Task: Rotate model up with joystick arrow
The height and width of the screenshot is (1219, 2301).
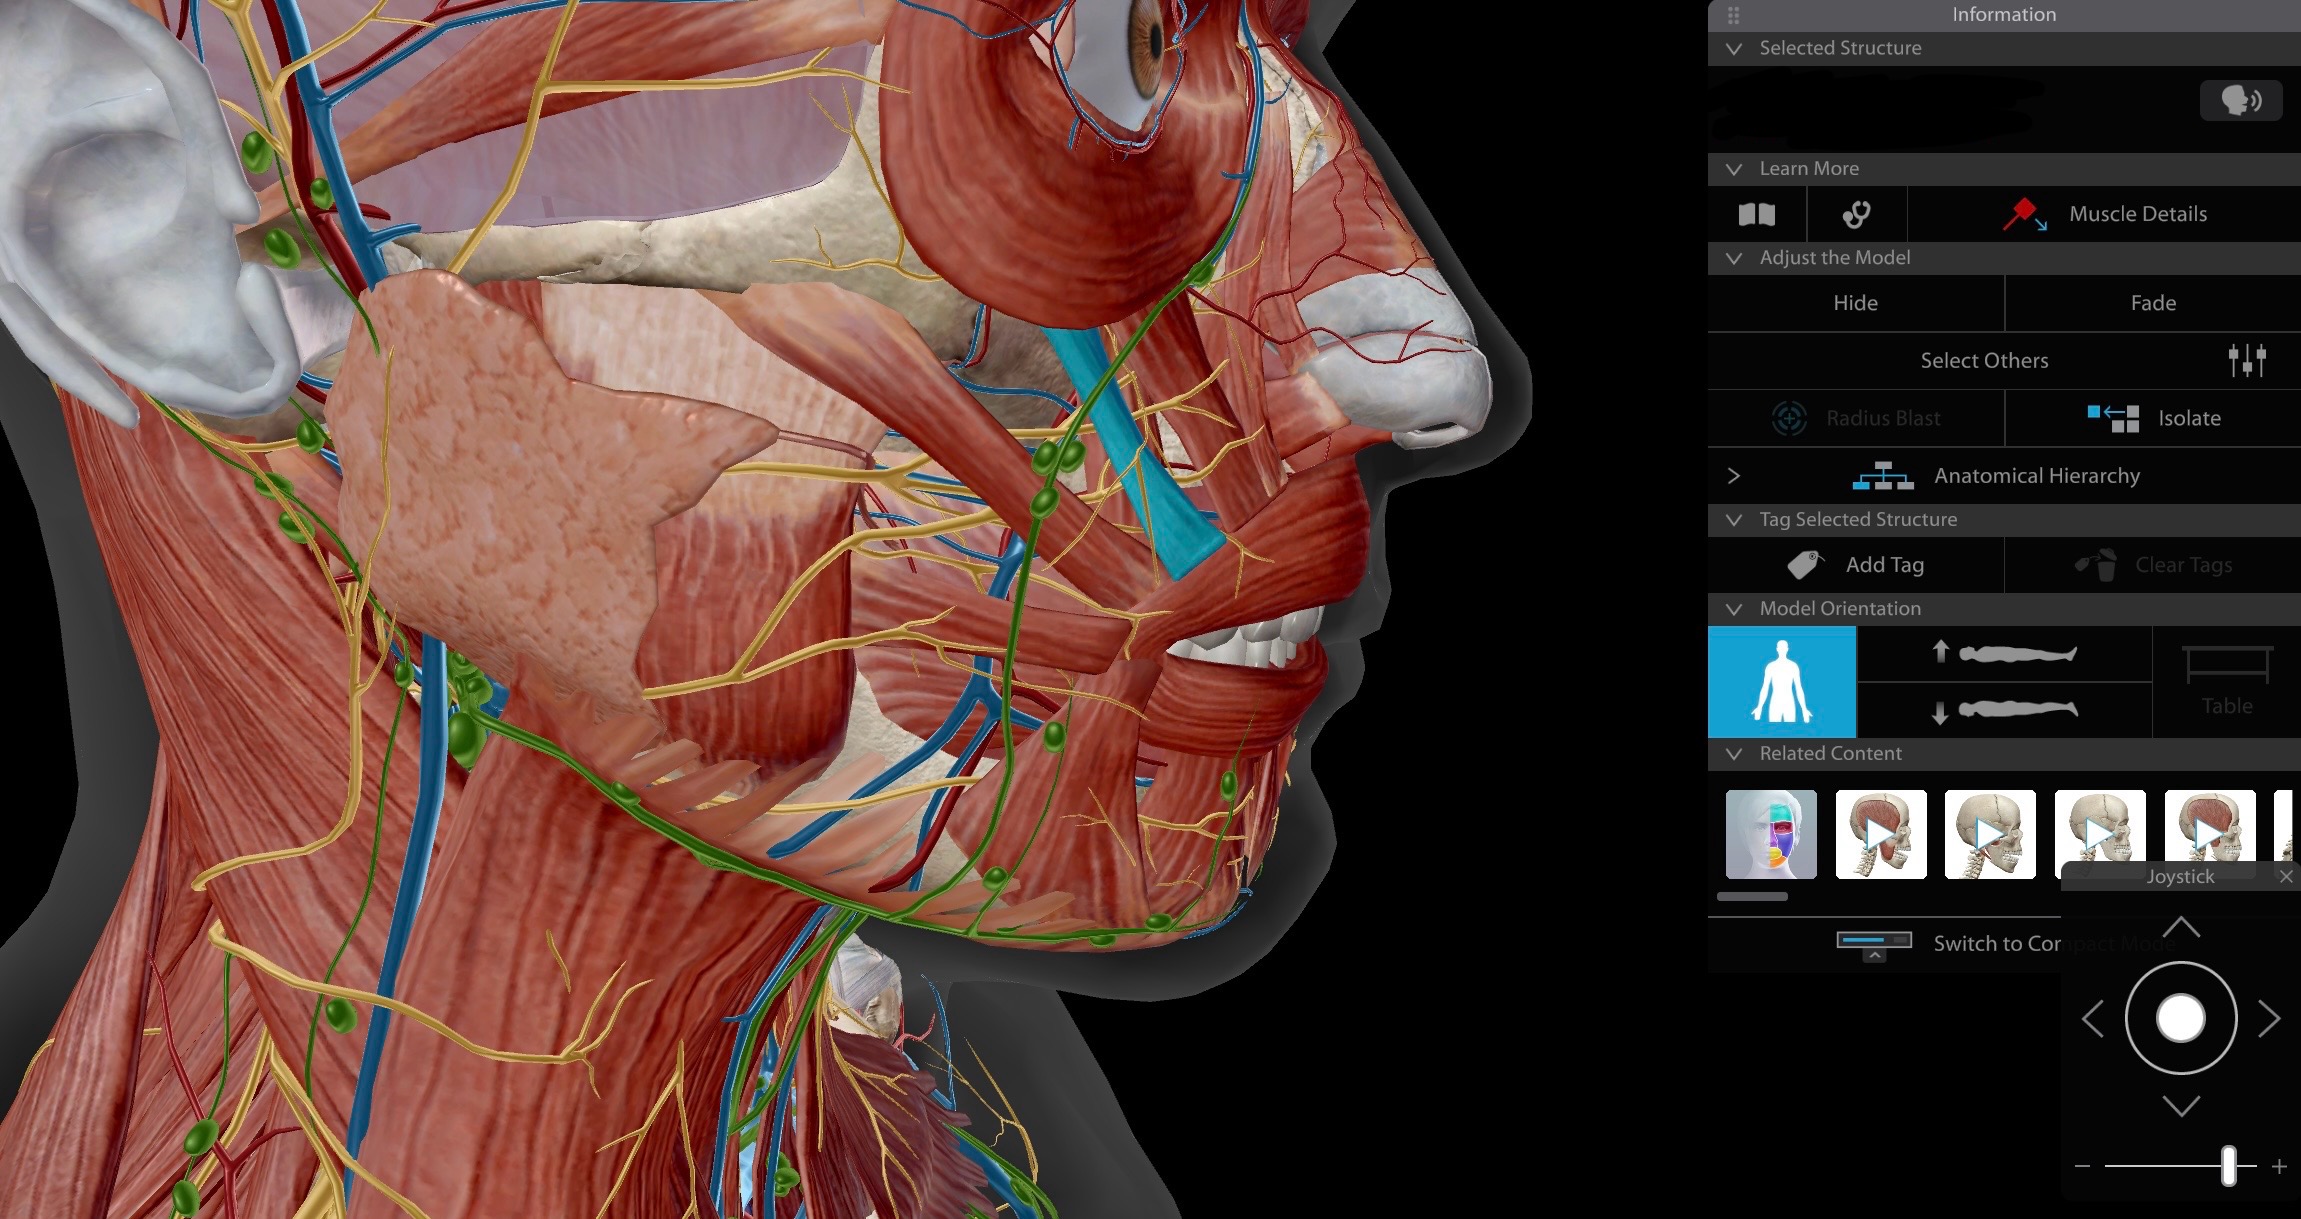Action: click(x=2181, y=927)
